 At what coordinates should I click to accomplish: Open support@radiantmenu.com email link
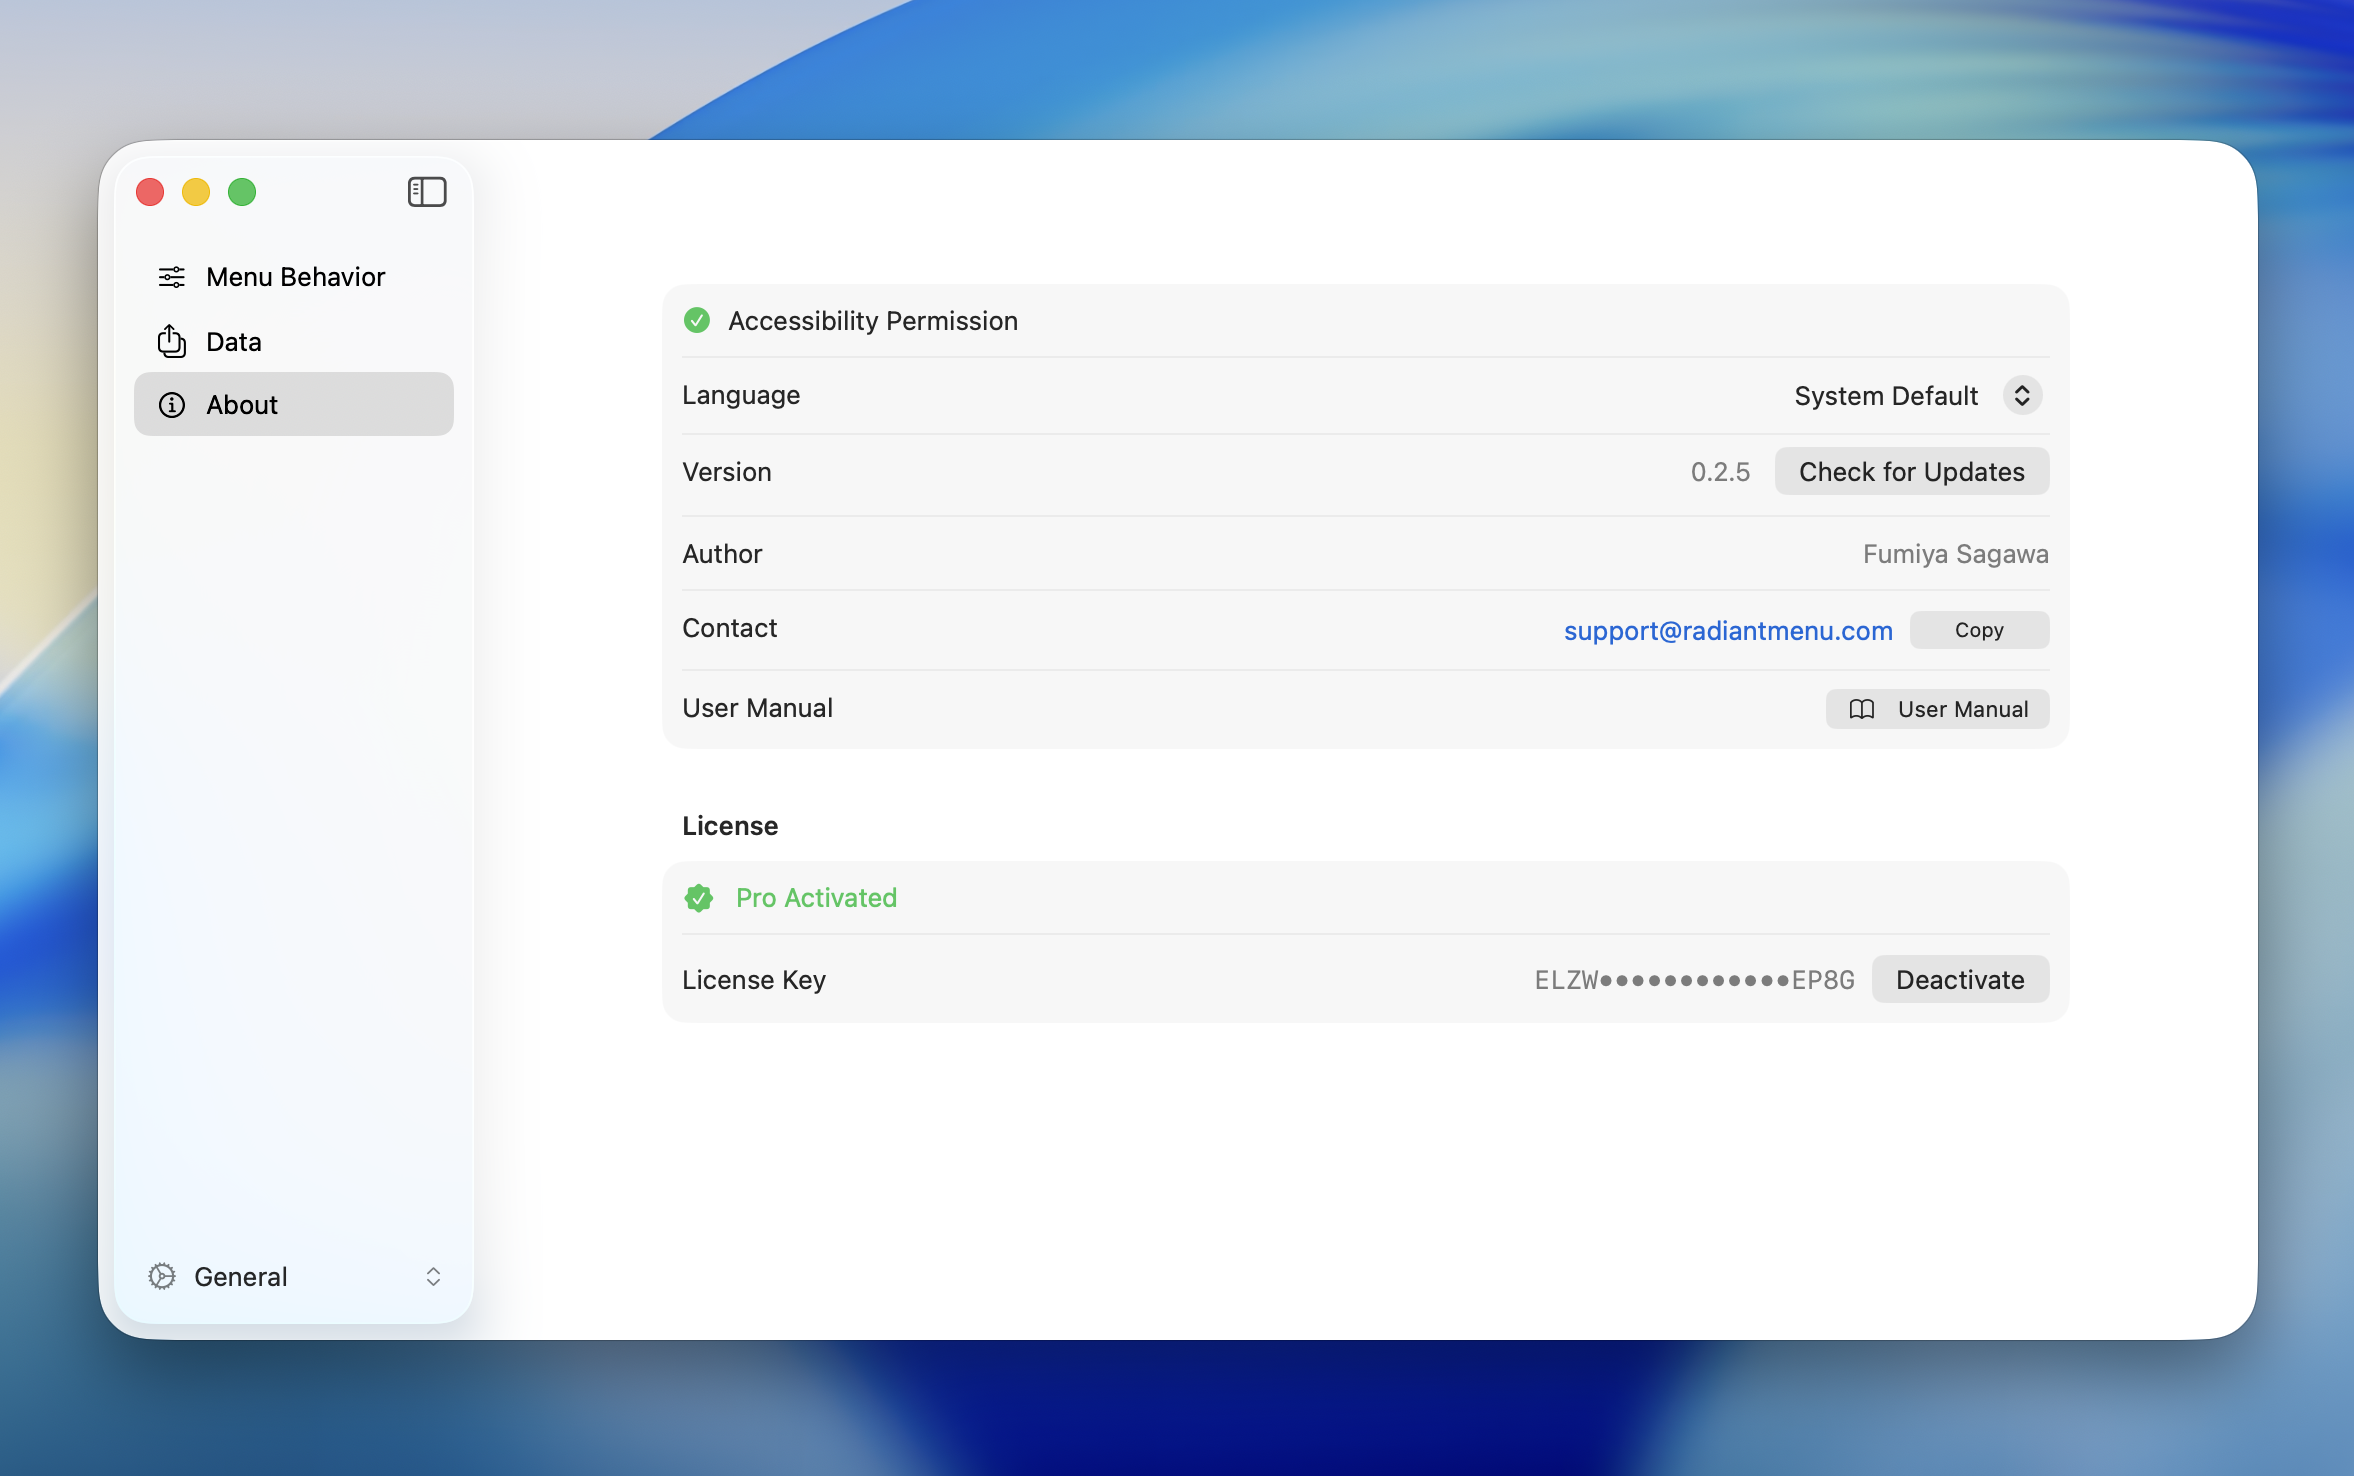(1727, 630)
